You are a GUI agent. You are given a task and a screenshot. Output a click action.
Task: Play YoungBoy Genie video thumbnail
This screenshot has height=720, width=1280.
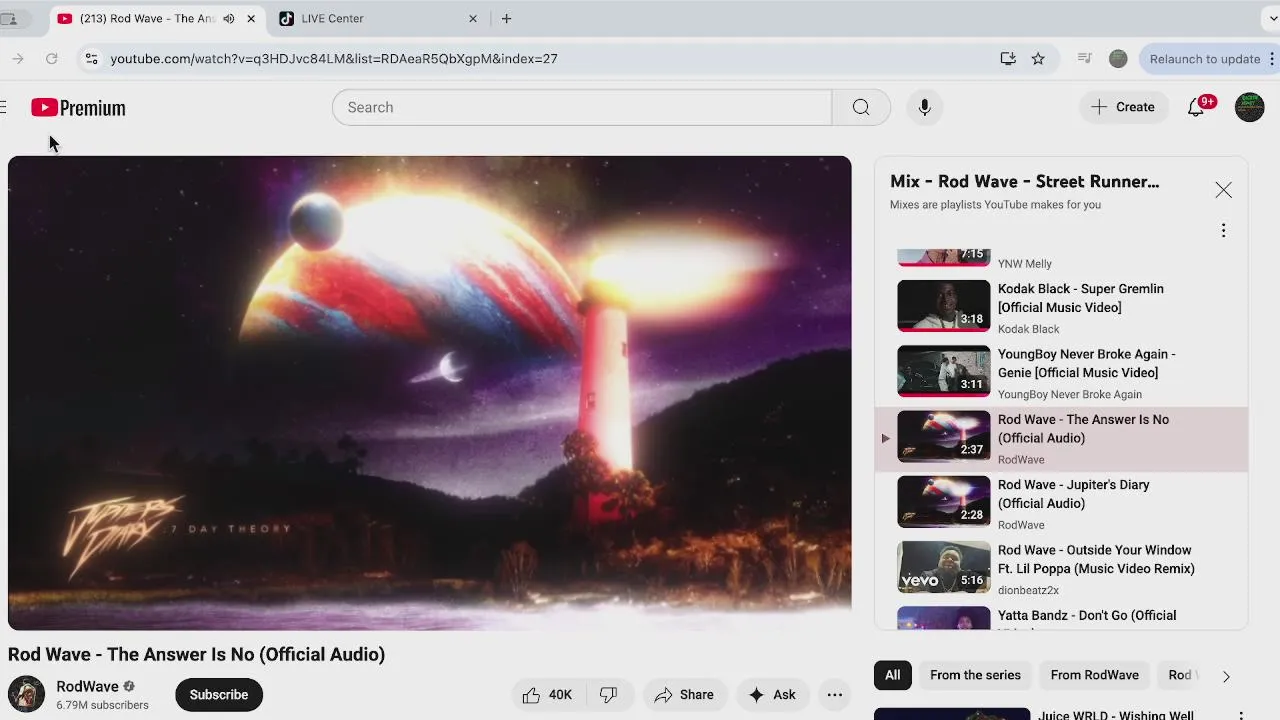943,371
